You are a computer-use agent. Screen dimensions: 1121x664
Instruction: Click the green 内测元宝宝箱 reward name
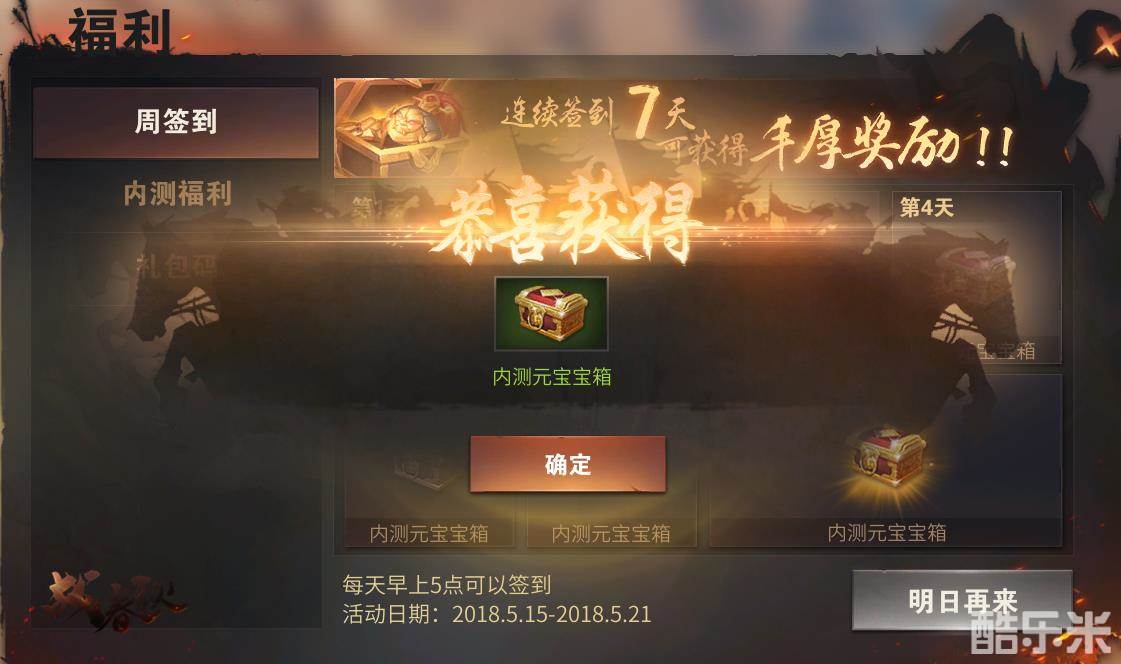(552, 377)
